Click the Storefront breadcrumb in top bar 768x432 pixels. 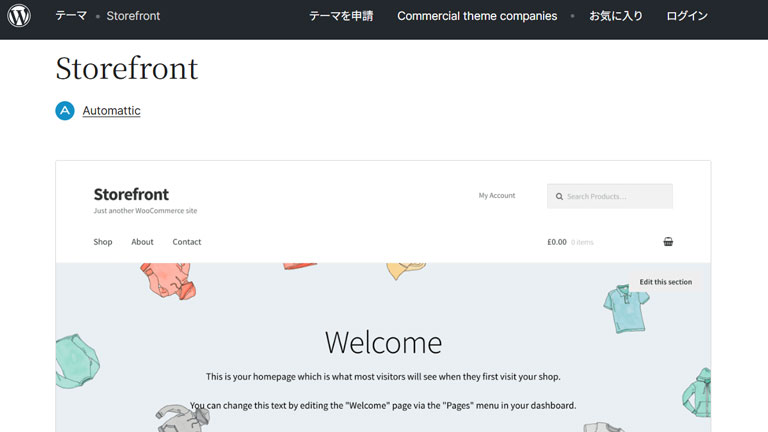tap(133, 16)
